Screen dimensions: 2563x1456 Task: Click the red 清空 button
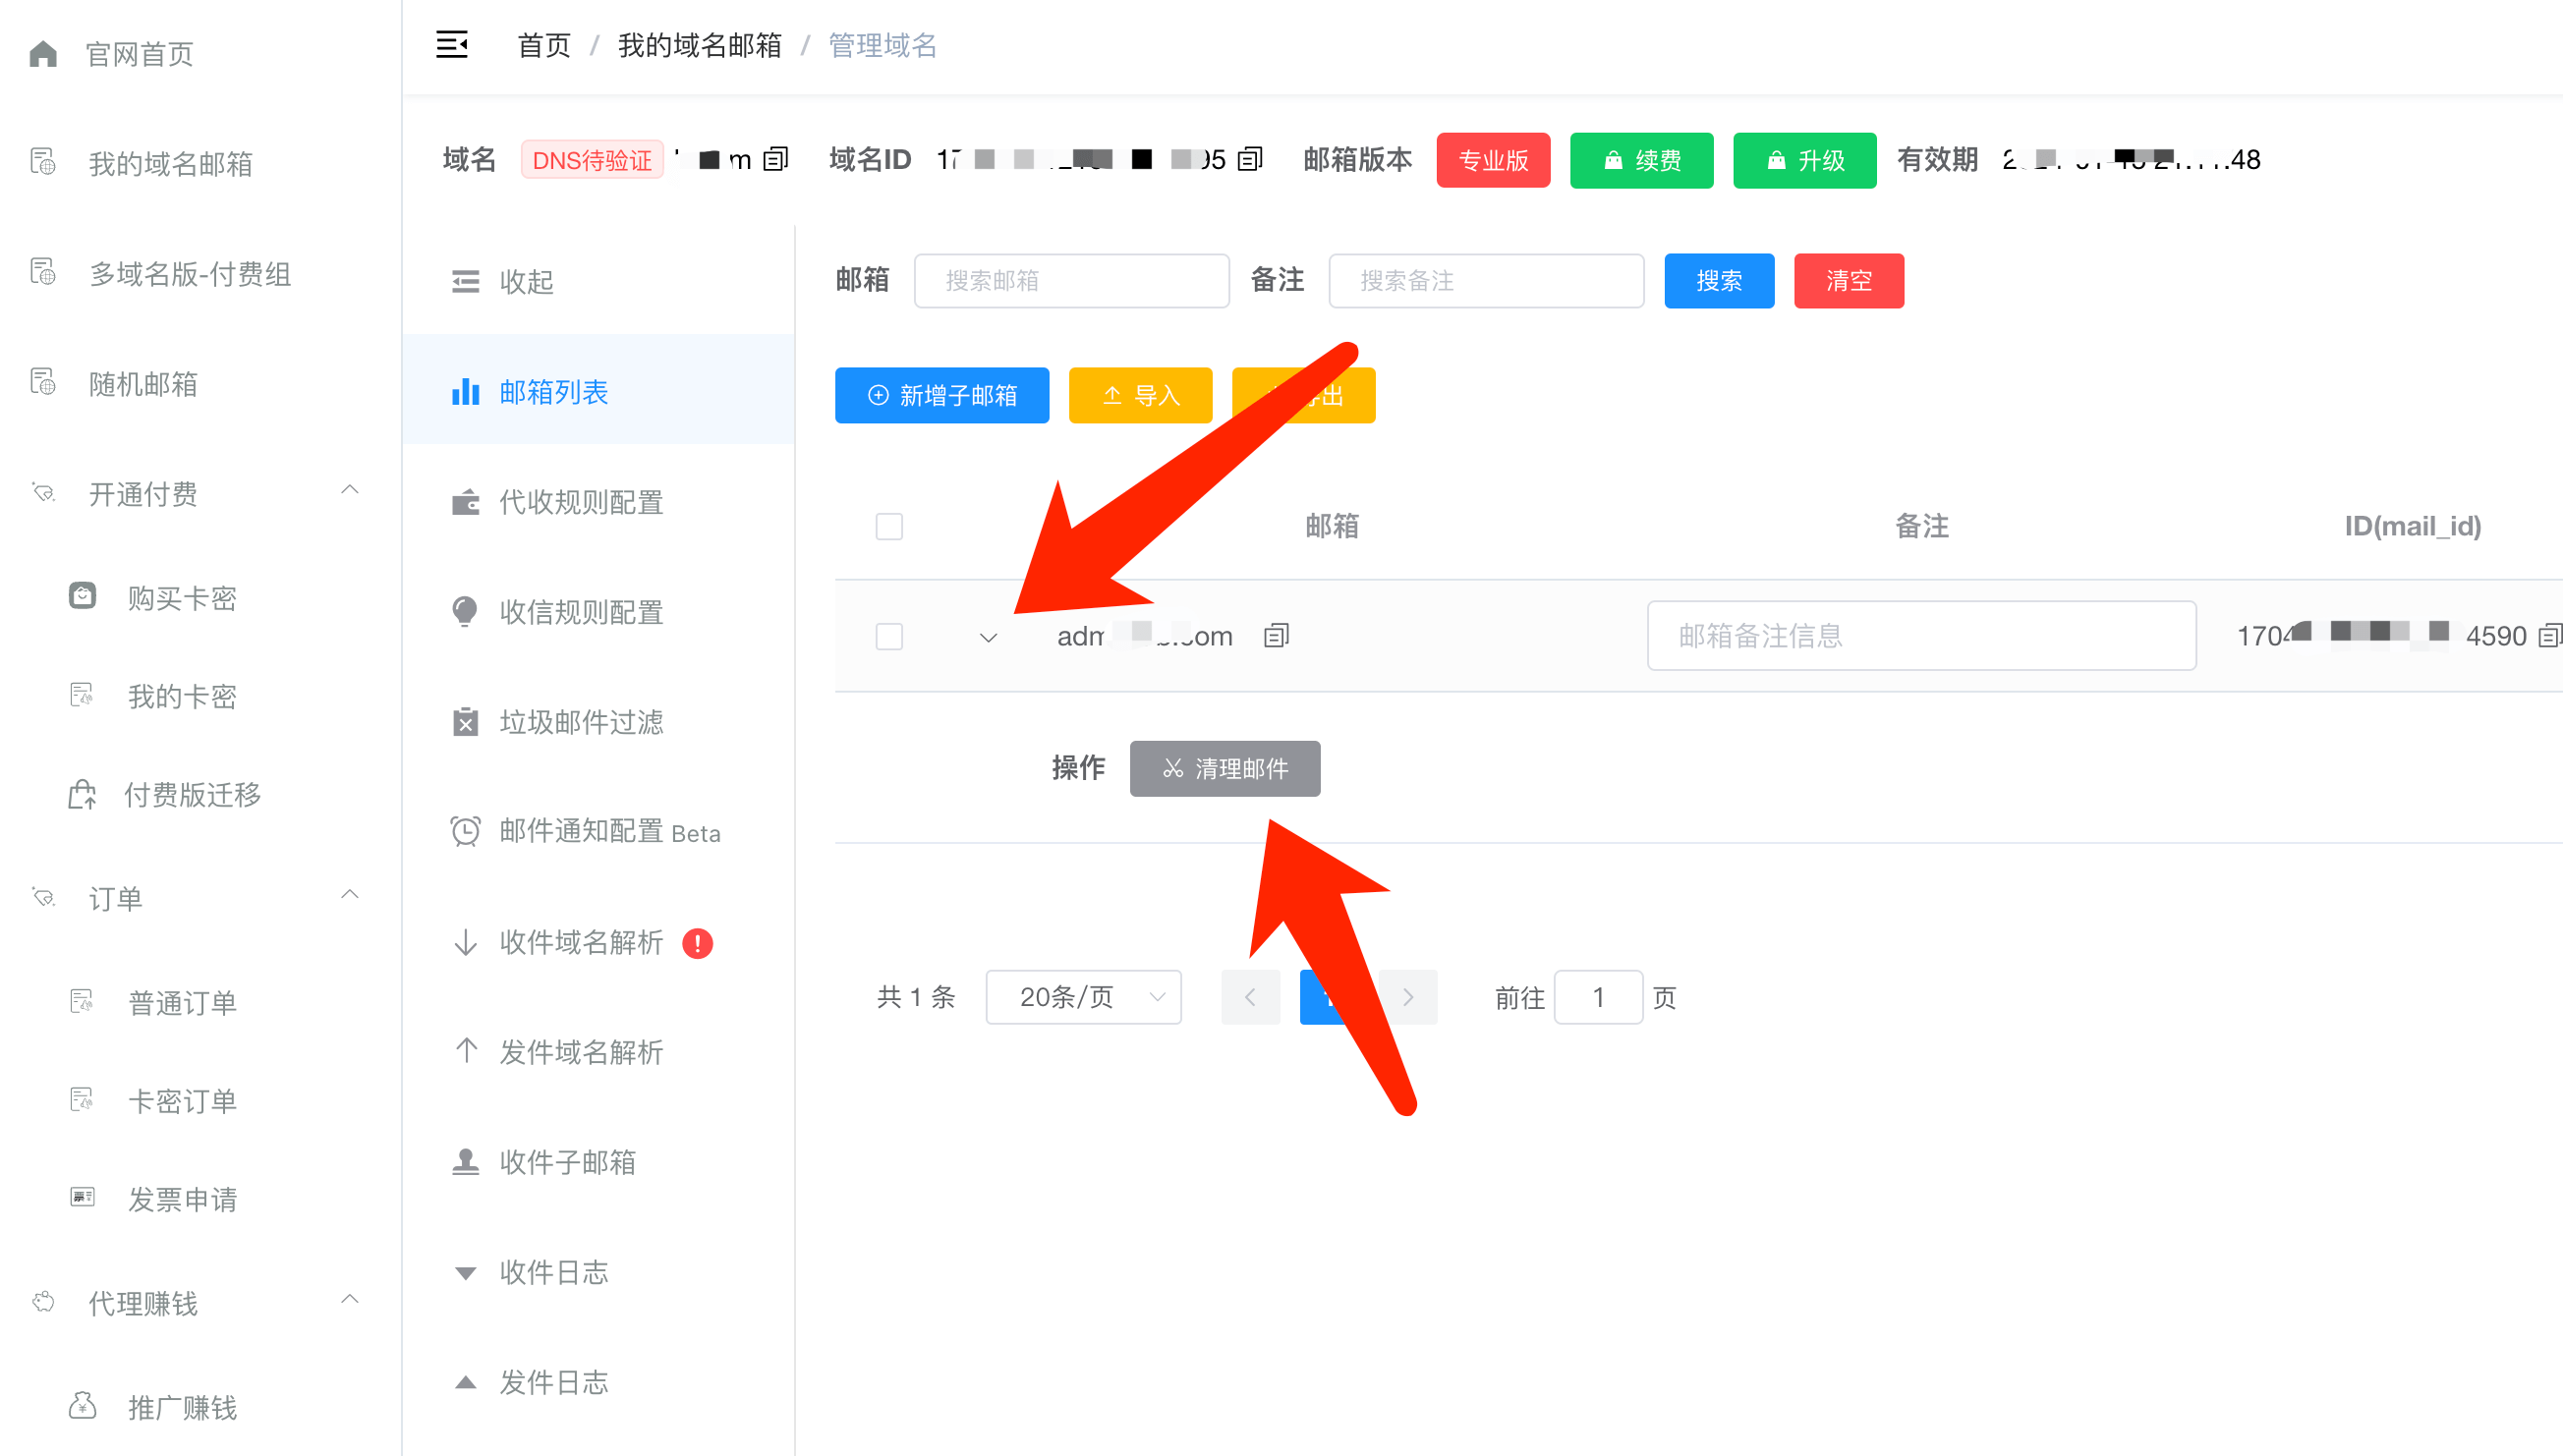click(1849, 281)
